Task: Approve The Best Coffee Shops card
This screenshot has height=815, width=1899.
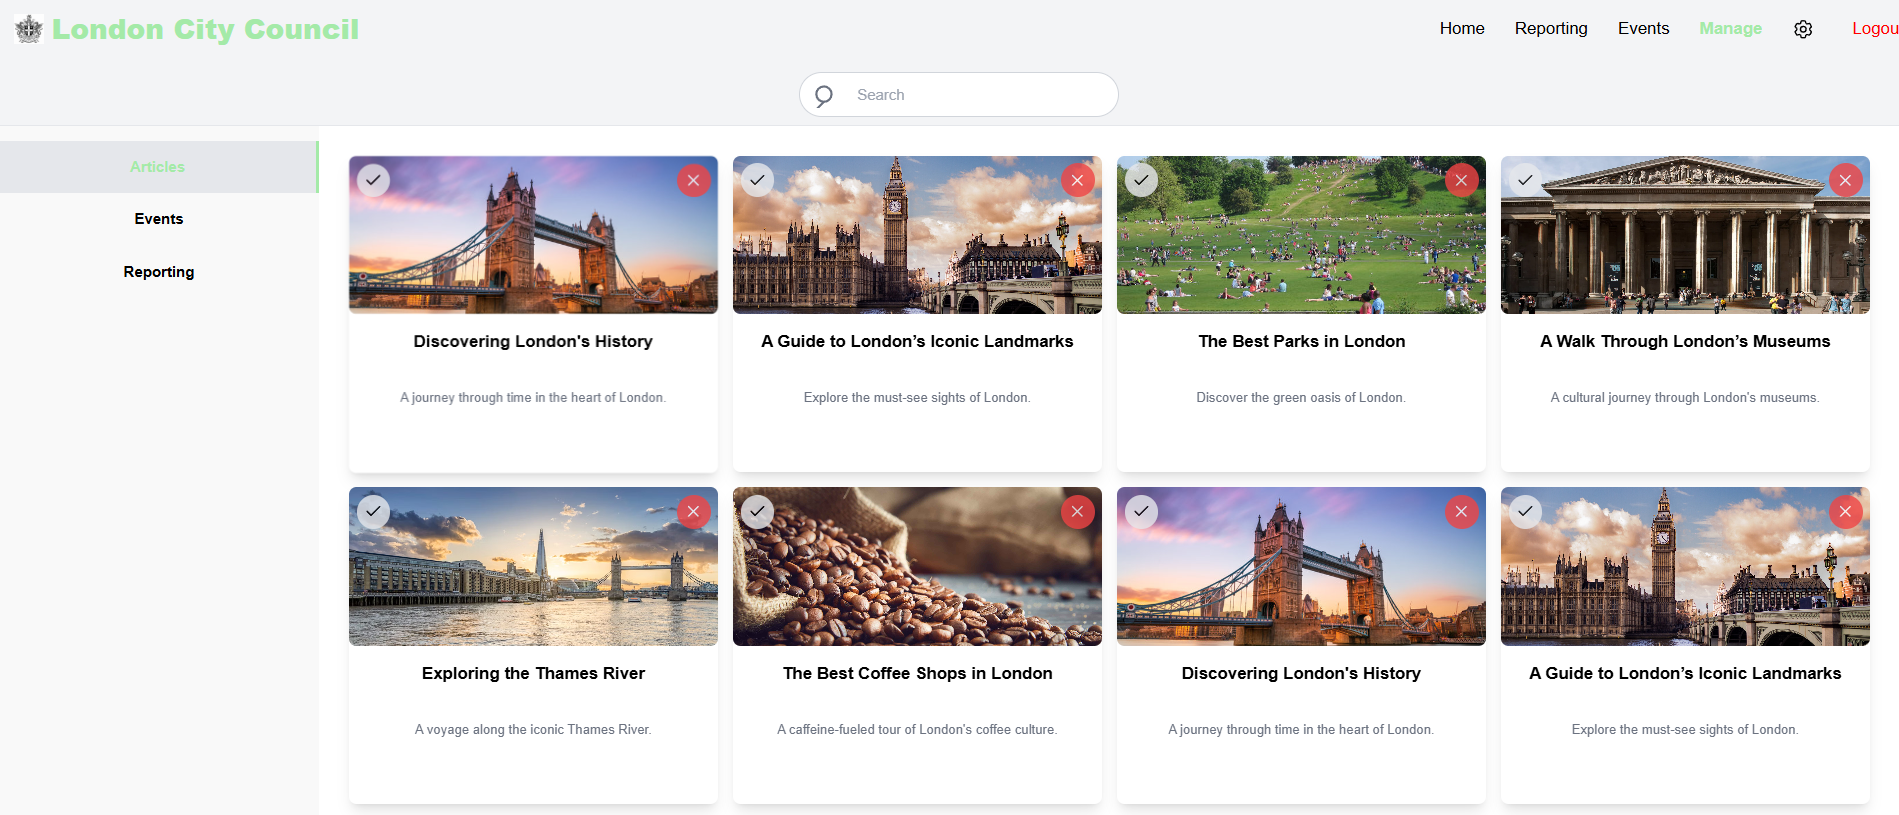Action: pyautogui.click(x=758, y=511)
